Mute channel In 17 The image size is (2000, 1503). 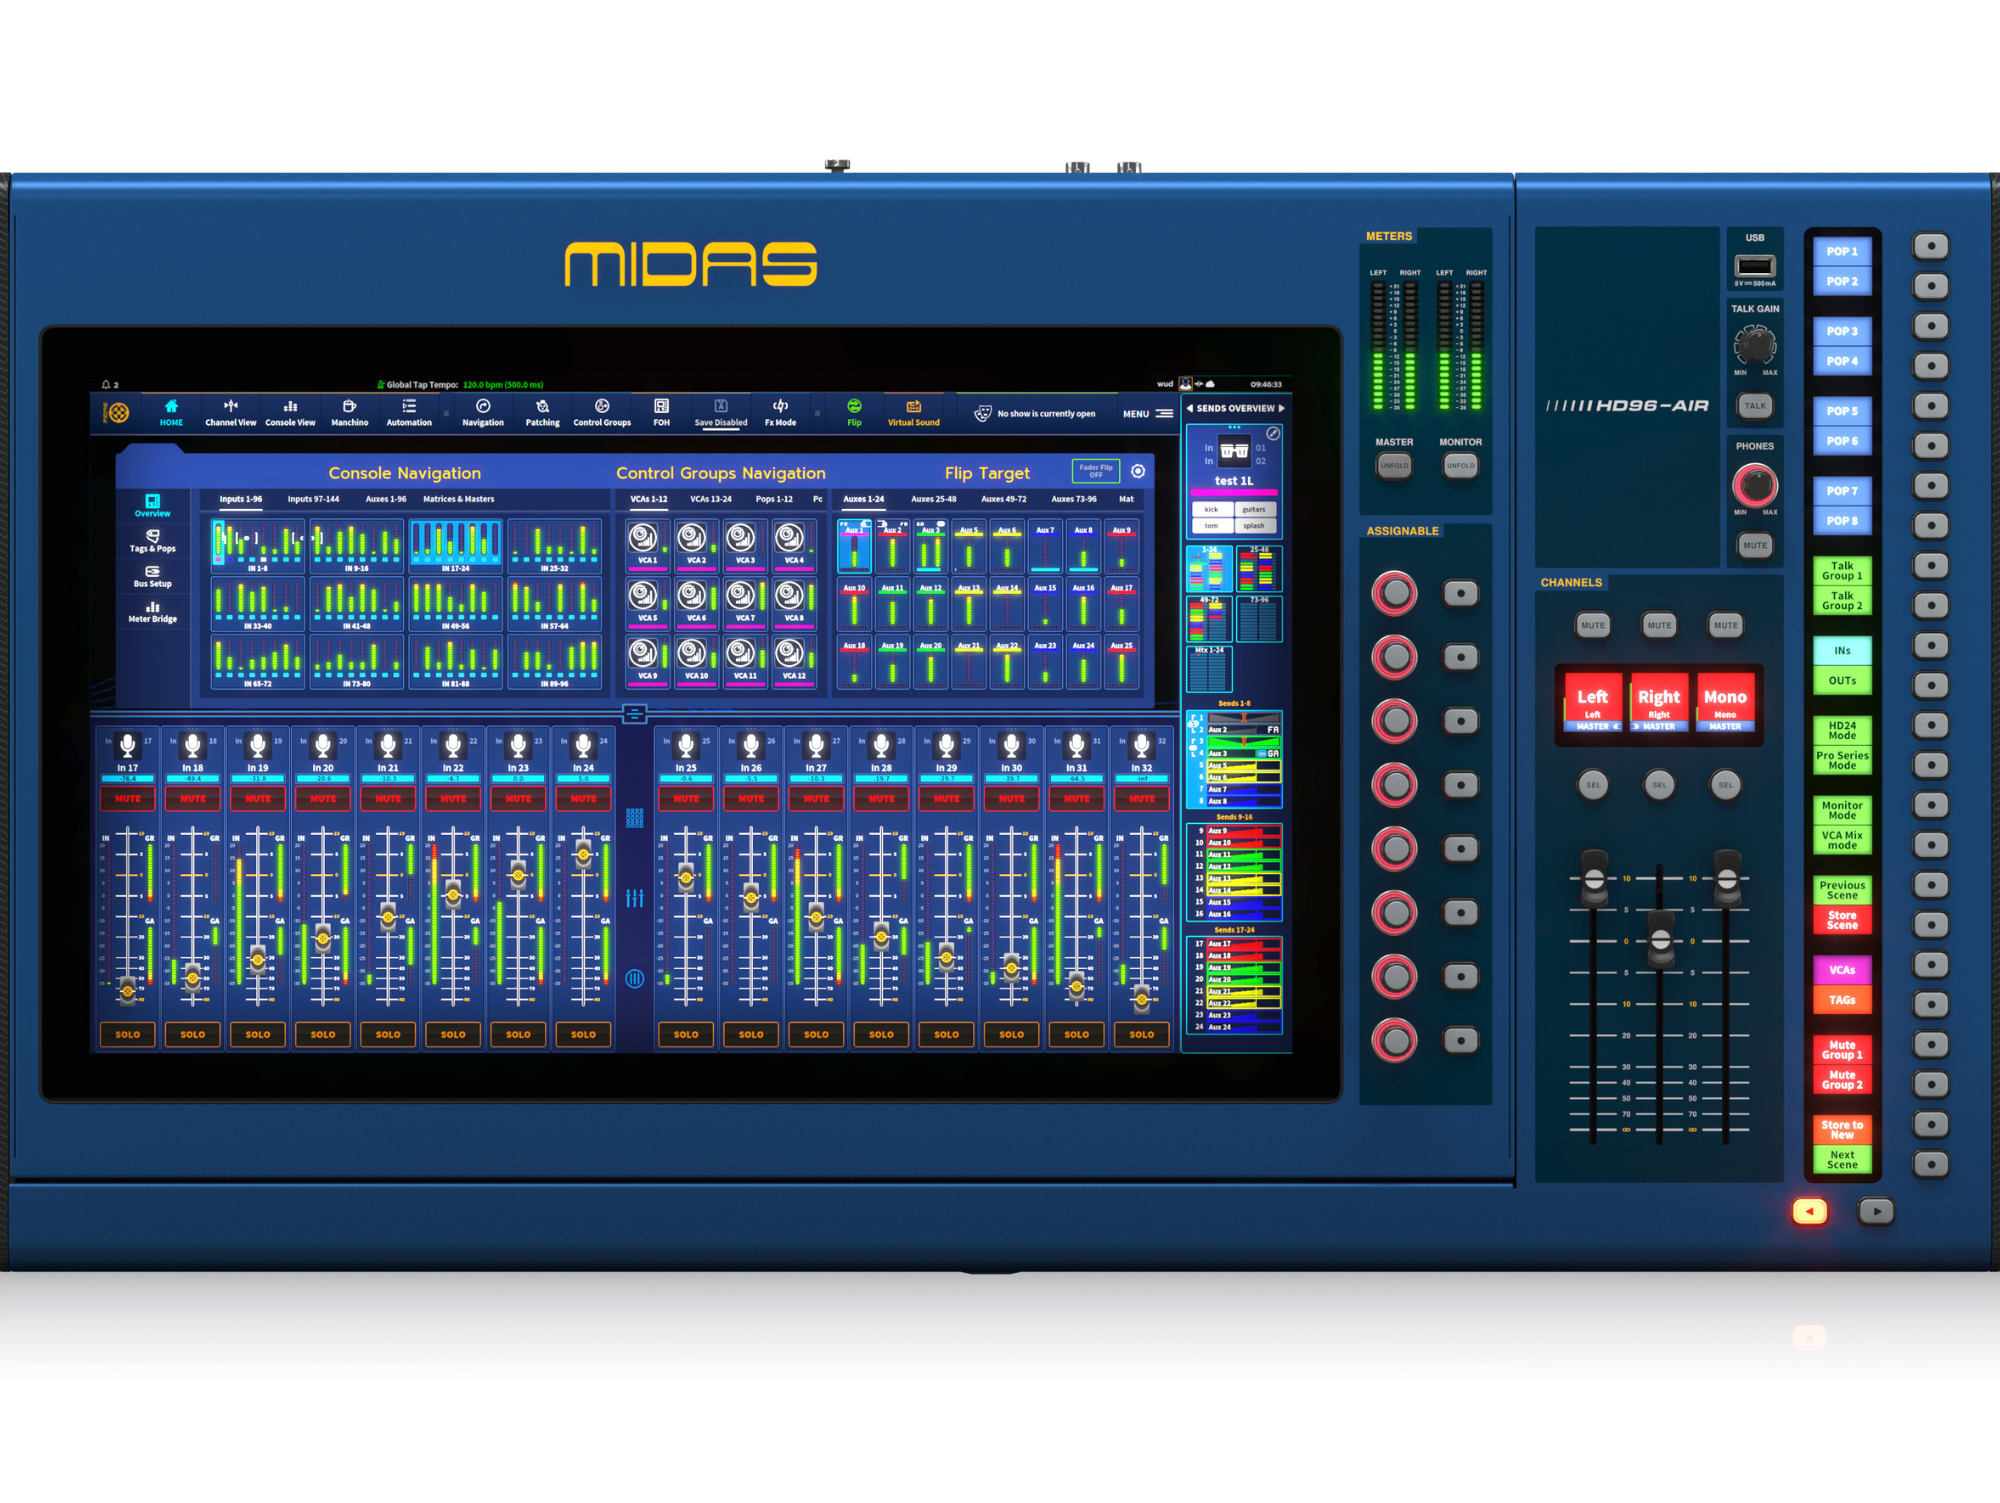127,798
